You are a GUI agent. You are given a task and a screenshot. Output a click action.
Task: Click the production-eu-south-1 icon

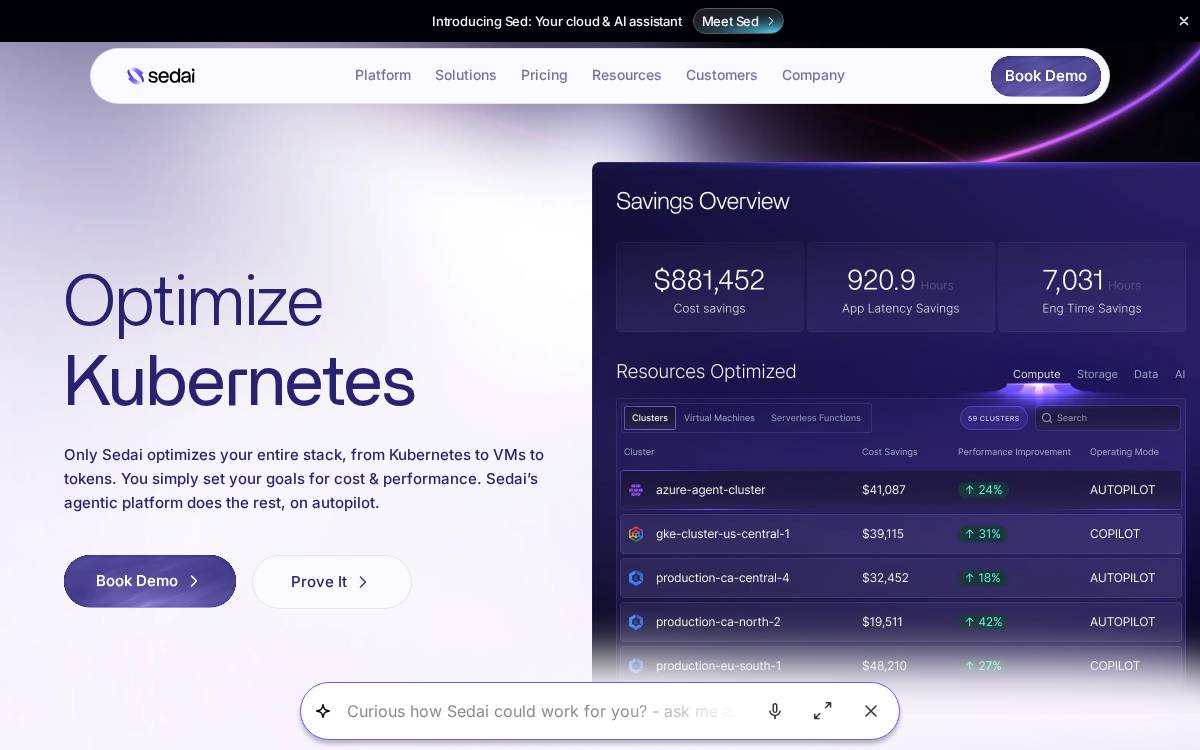point(636,666)
